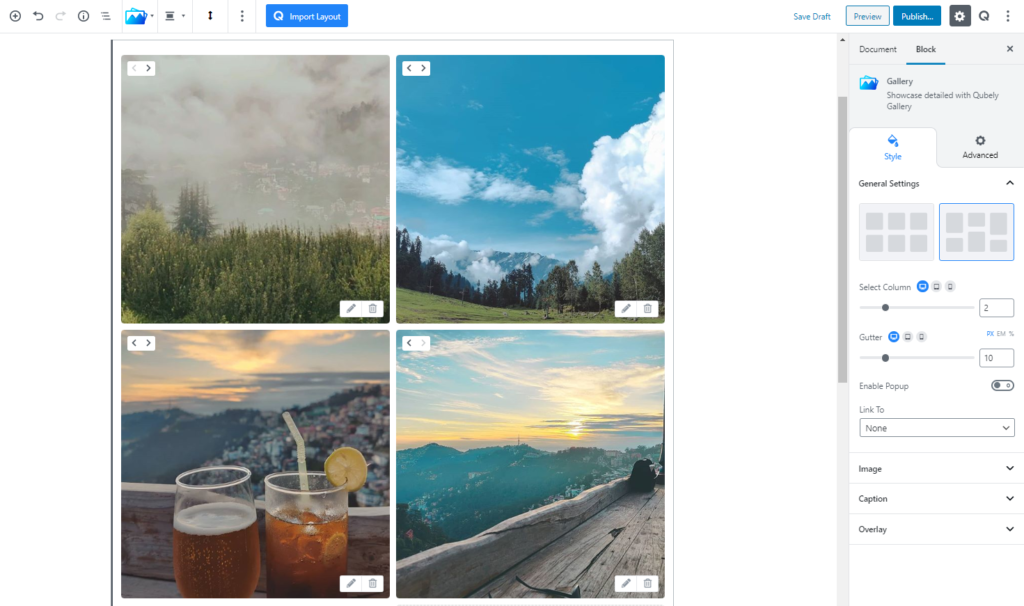Switch to the Block tab

(x=925, y=49)
